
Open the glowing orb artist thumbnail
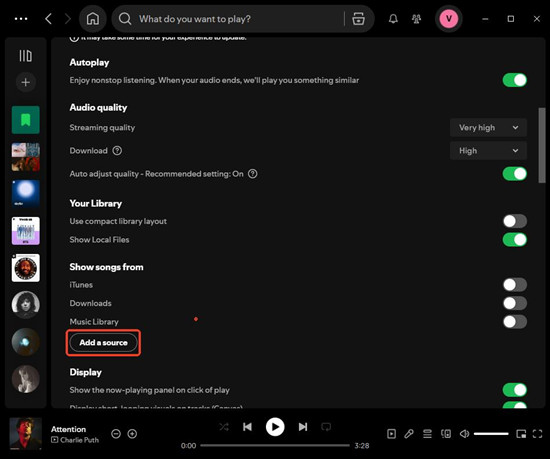[x=26, y=342]
